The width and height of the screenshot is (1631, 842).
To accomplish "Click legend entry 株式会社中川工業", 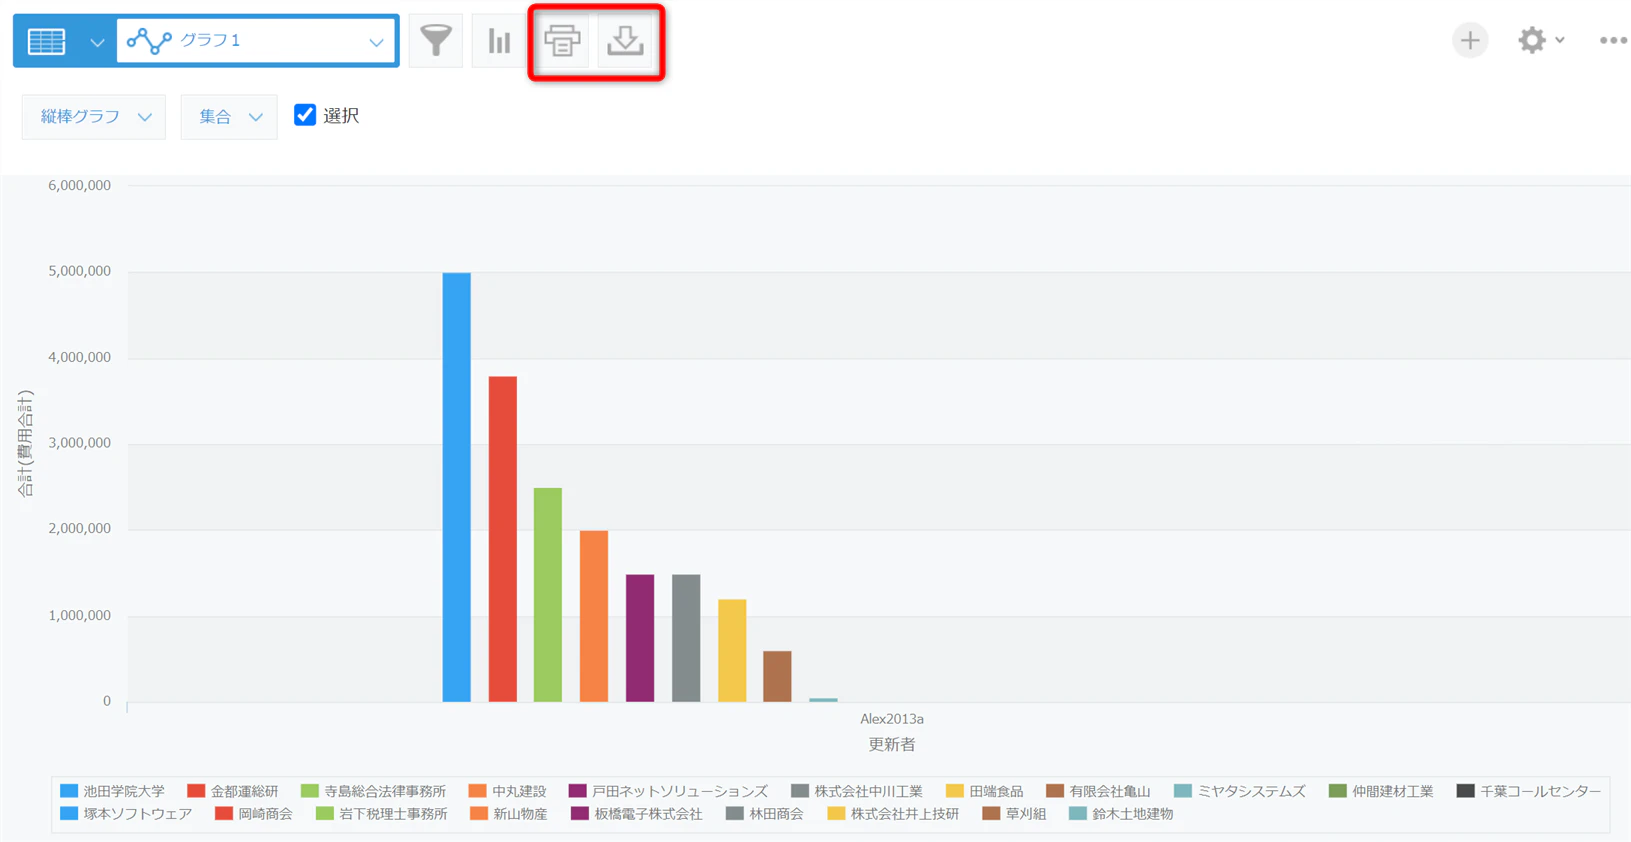I will coord(857,791).
